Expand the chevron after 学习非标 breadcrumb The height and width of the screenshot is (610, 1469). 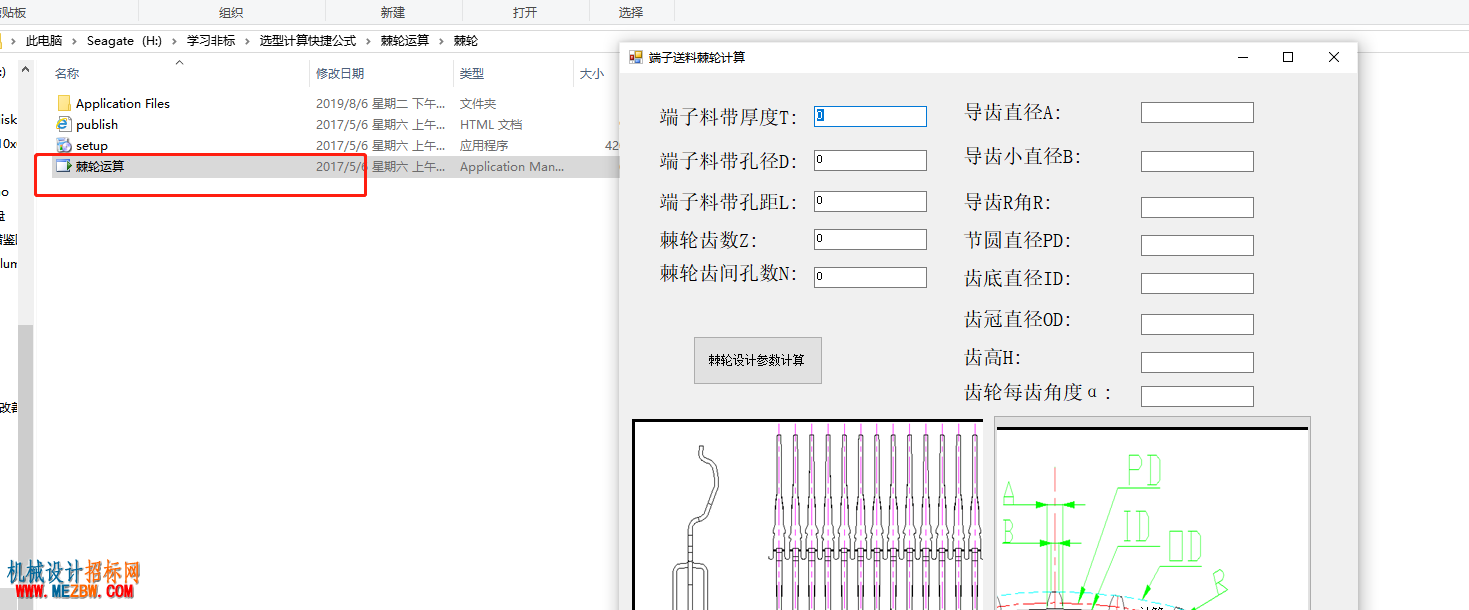248,41
